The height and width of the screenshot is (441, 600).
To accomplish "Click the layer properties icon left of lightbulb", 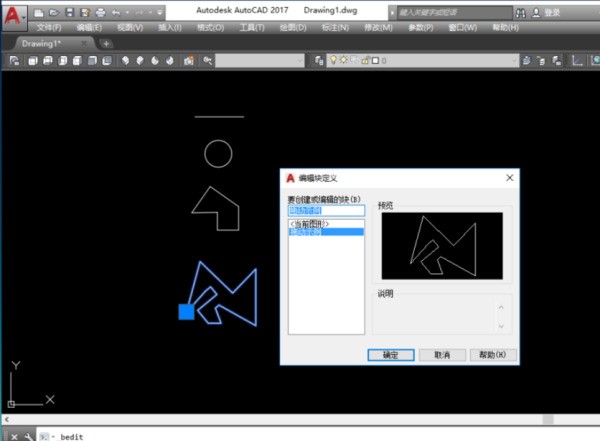I will click(x=319, y=61).
